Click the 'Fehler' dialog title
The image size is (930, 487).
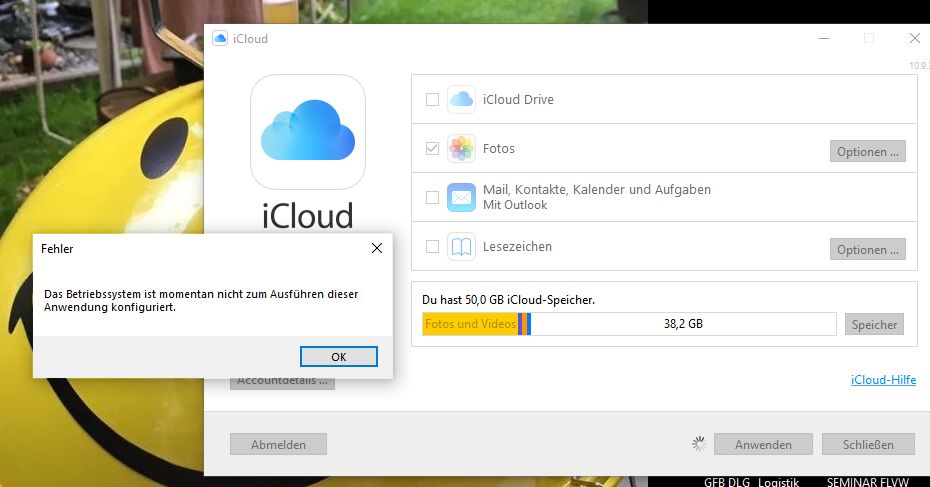(57, 249)
